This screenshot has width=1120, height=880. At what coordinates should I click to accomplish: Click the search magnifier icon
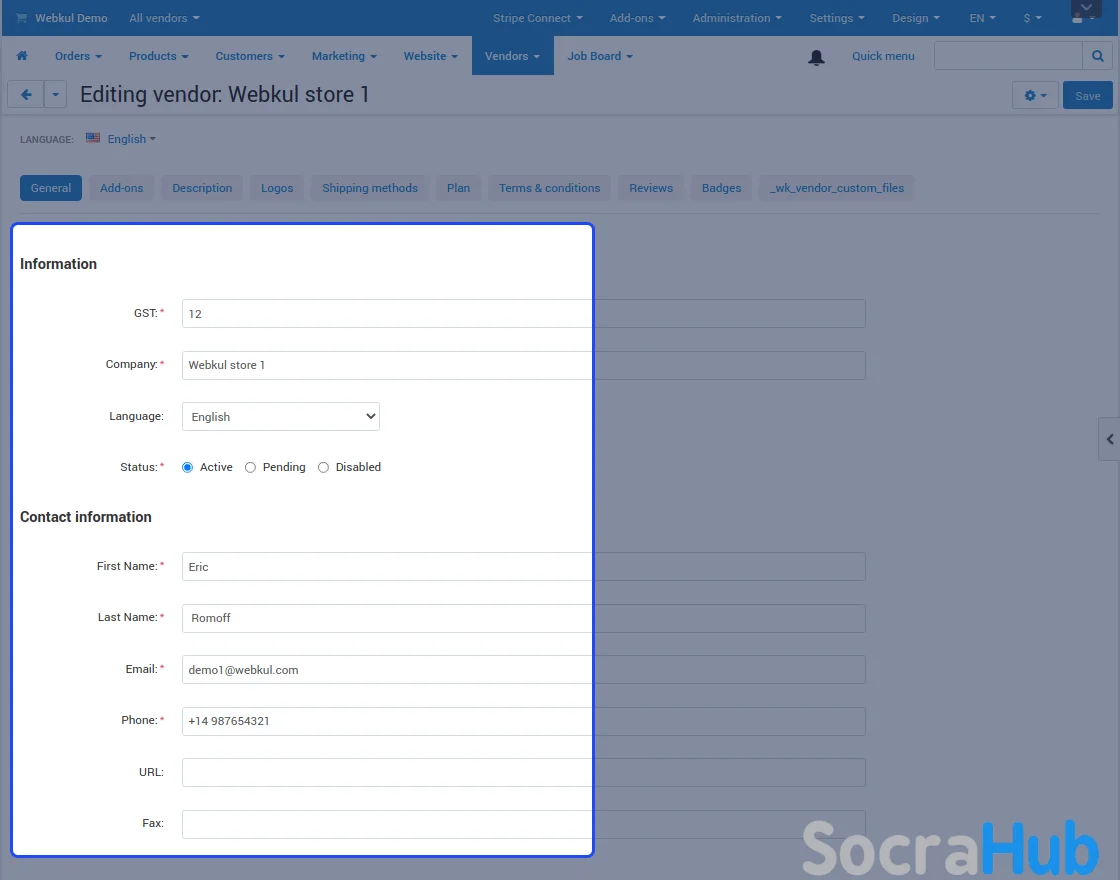(1097, 56)
